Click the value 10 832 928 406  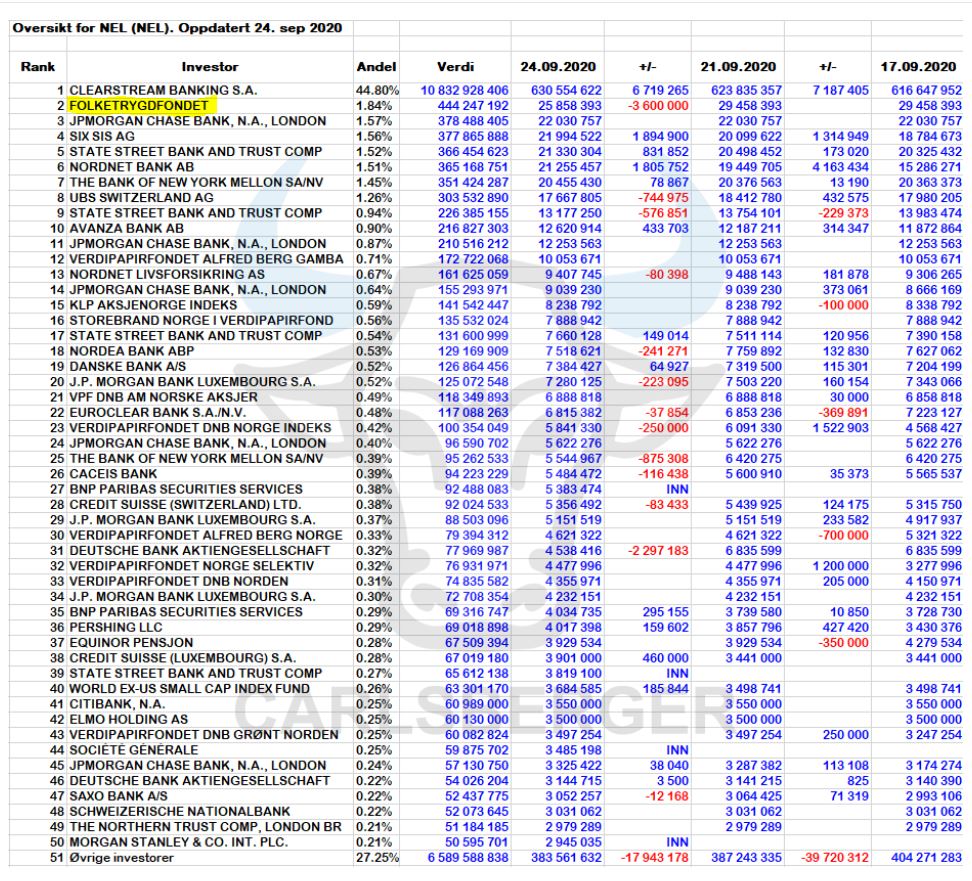[x=464, y=91]
